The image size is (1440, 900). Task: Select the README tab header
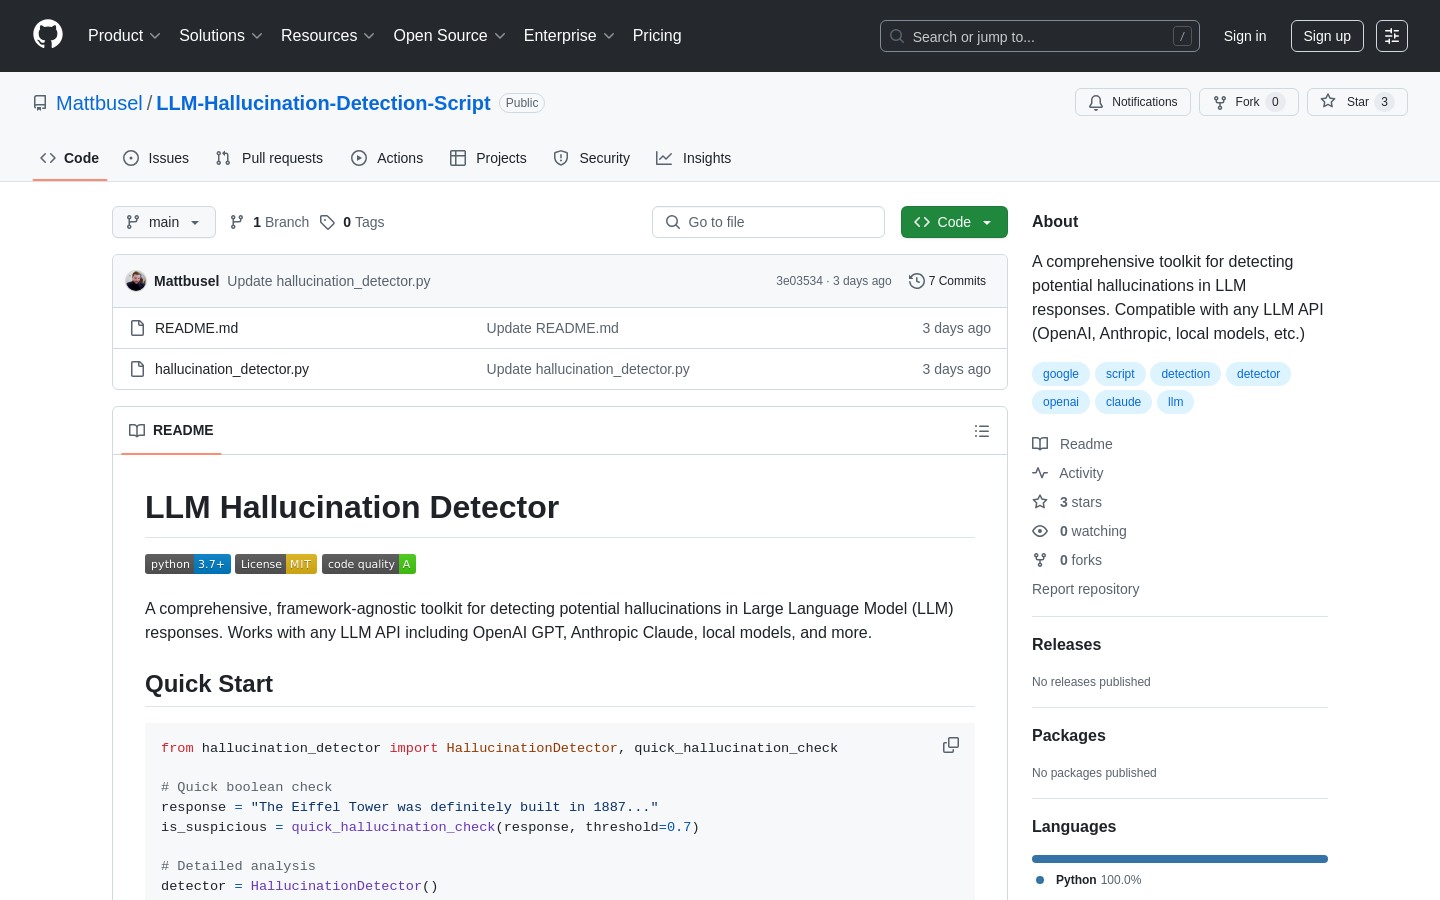click(171, 431)
